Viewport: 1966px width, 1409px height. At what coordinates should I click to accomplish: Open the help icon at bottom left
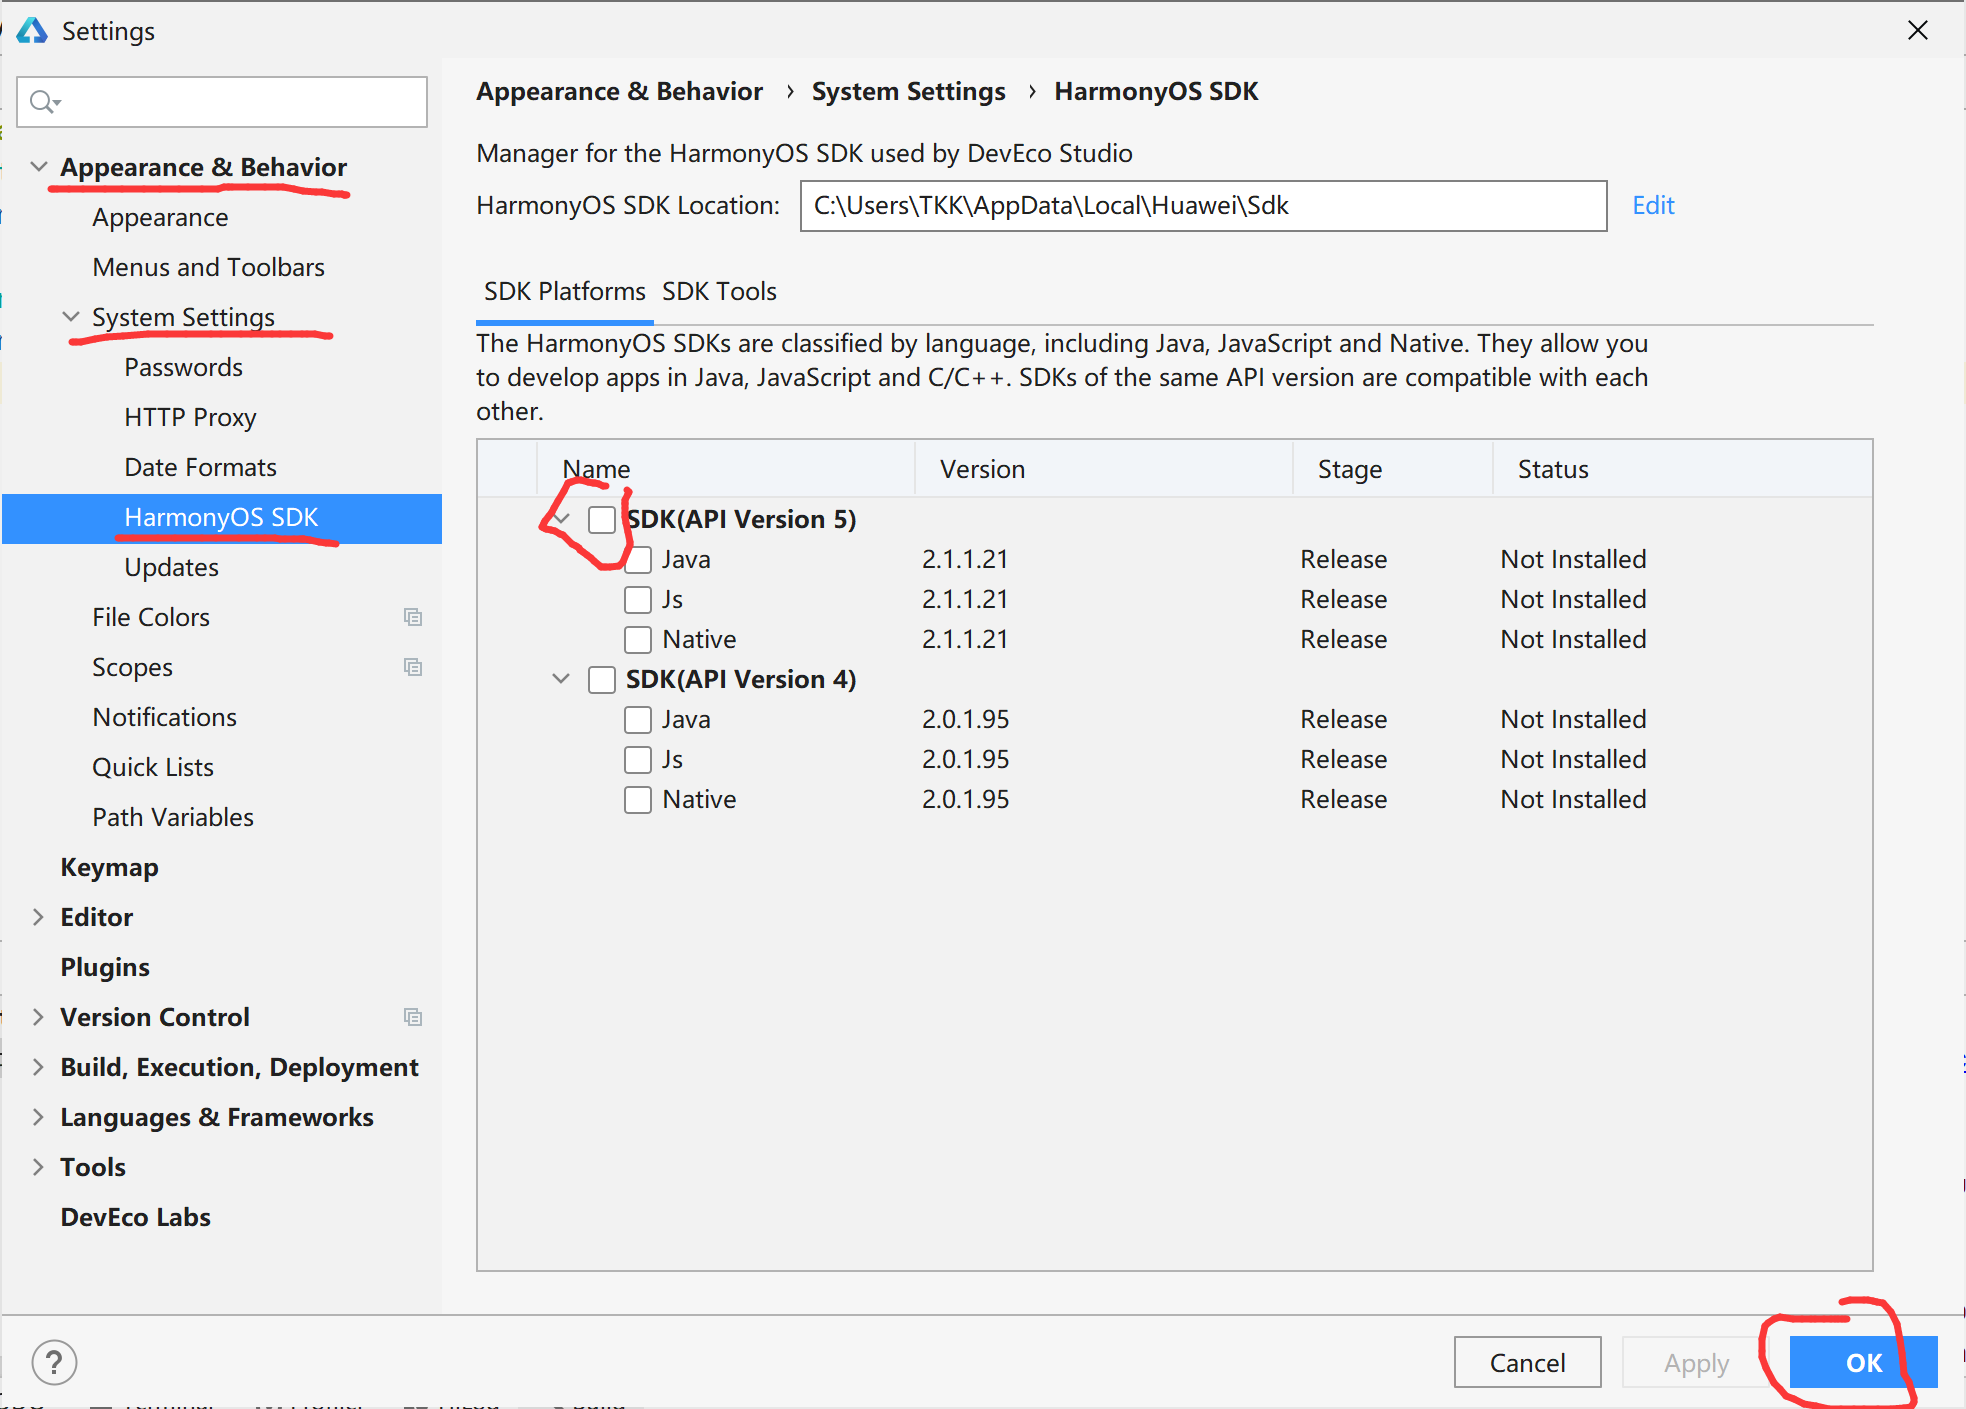point(54,1362)
